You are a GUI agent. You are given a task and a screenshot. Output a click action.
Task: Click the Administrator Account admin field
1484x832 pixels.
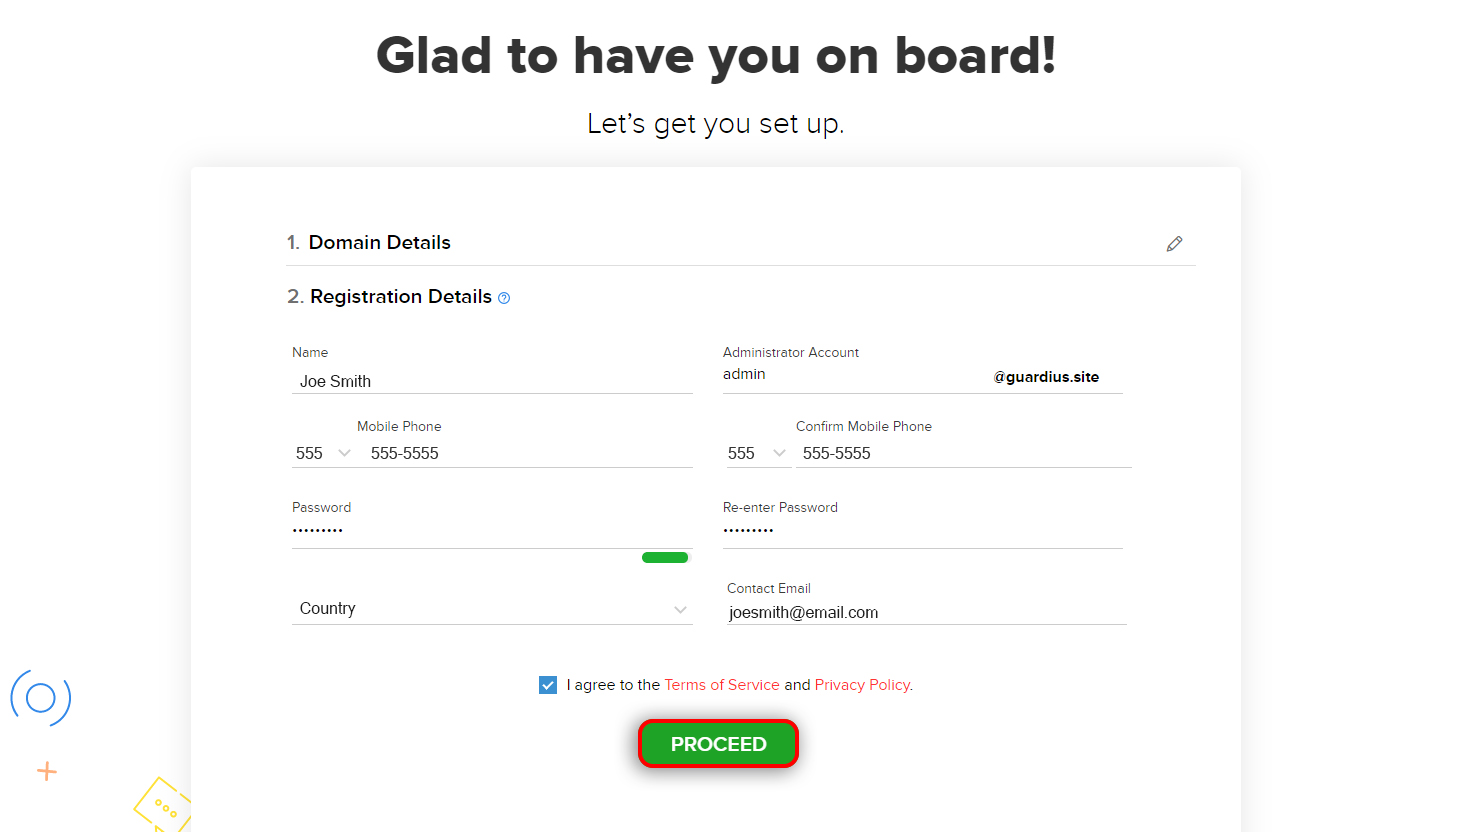[853, 375]
